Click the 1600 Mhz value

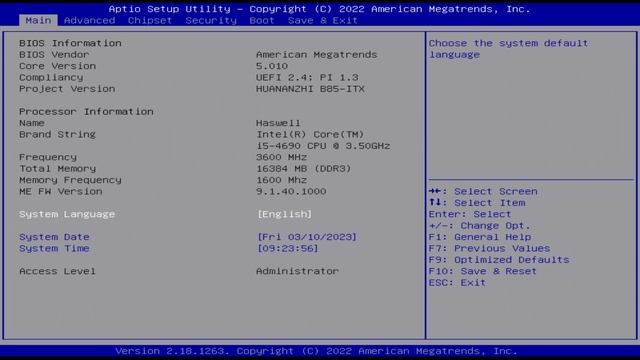click(282, 180)
